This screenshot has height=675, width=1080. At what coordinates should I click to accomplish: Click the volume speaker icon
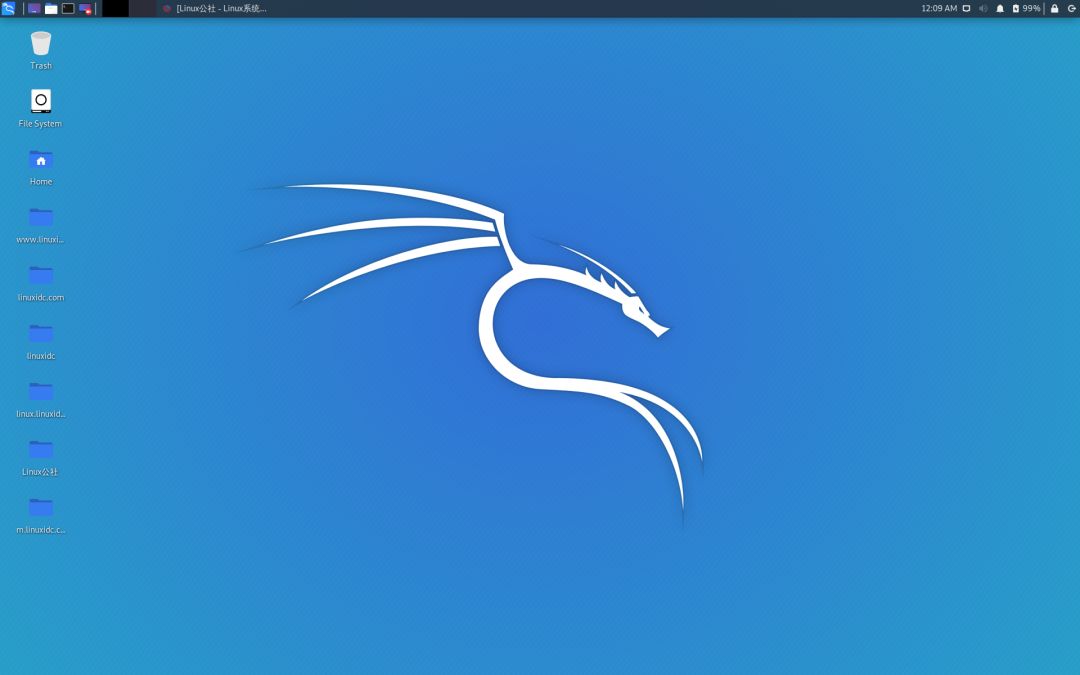click(x=983, y=8)
